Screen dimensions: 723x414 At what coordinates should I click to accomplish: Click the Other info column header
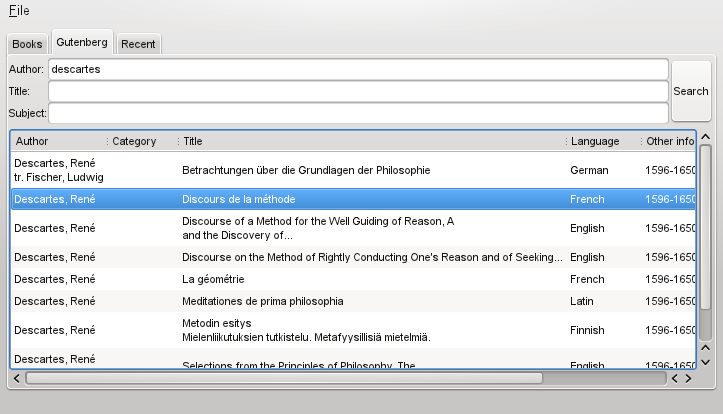(x=669, y=141)
